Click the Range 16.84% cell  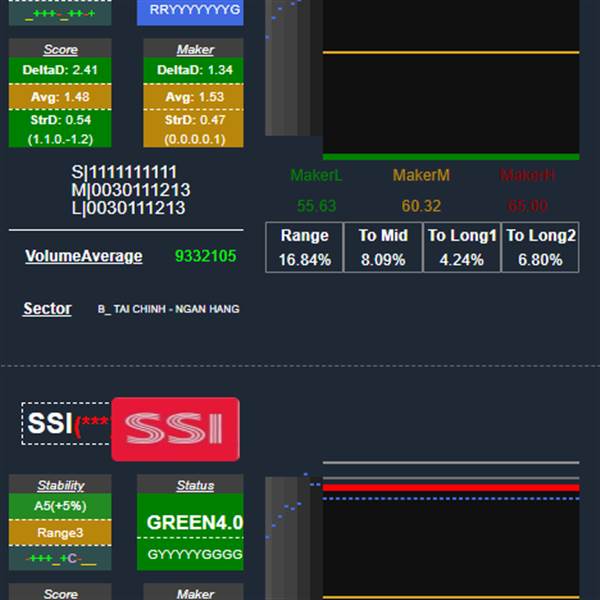[304, 247]
